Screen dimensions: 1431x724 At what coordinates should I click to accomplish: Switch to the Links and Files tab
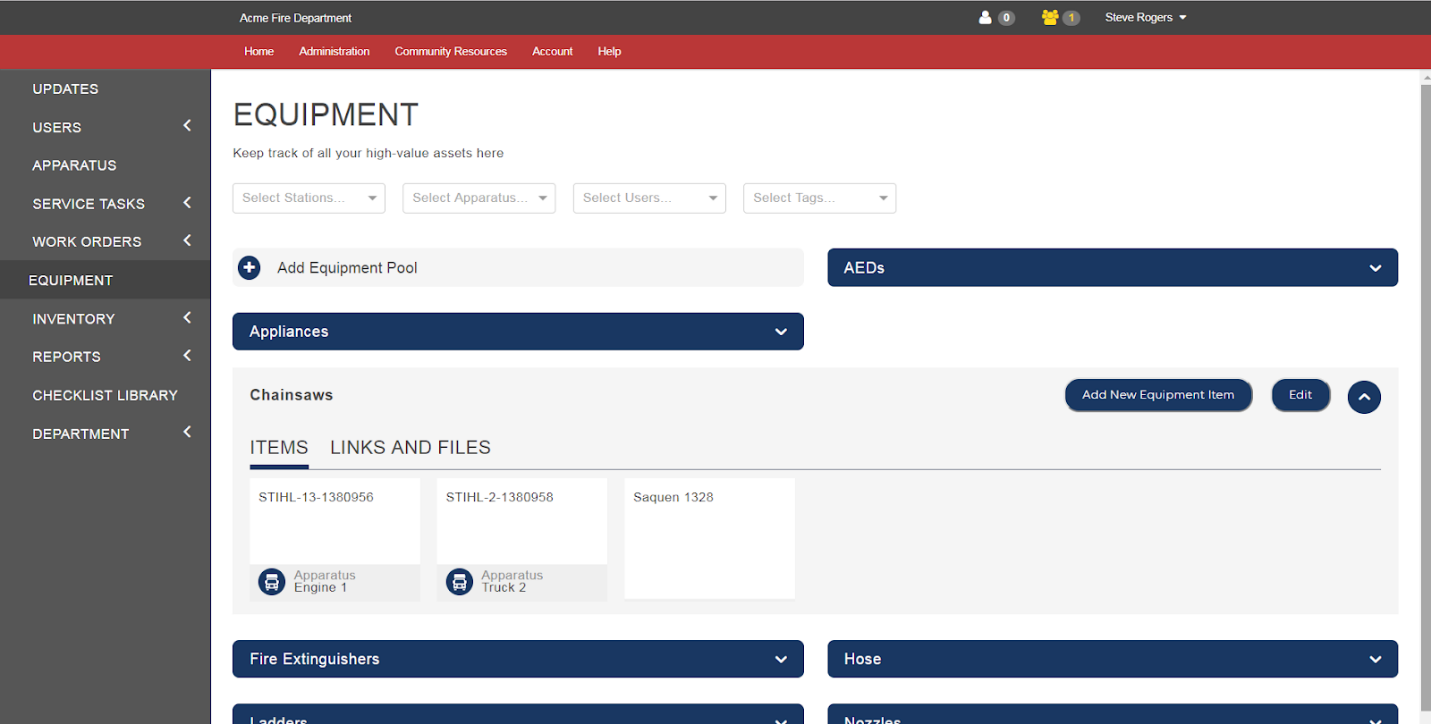(410, 448)
